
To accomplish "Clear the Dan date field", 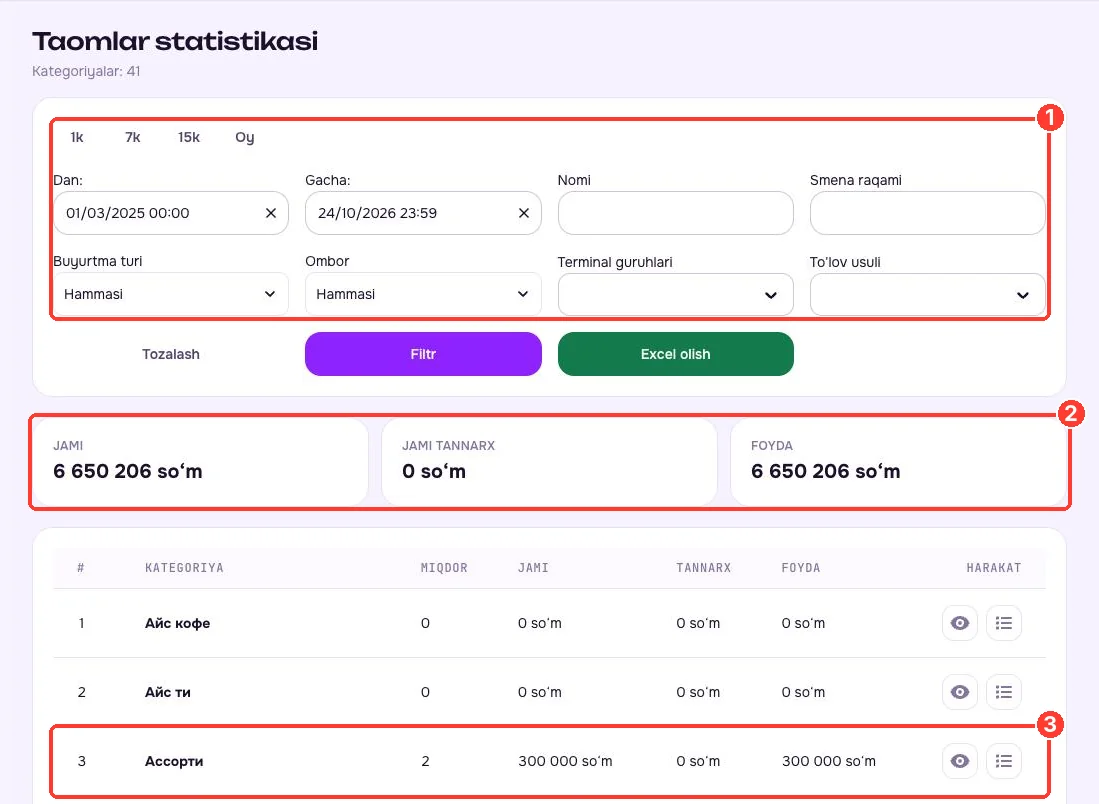I will point(271,213).
